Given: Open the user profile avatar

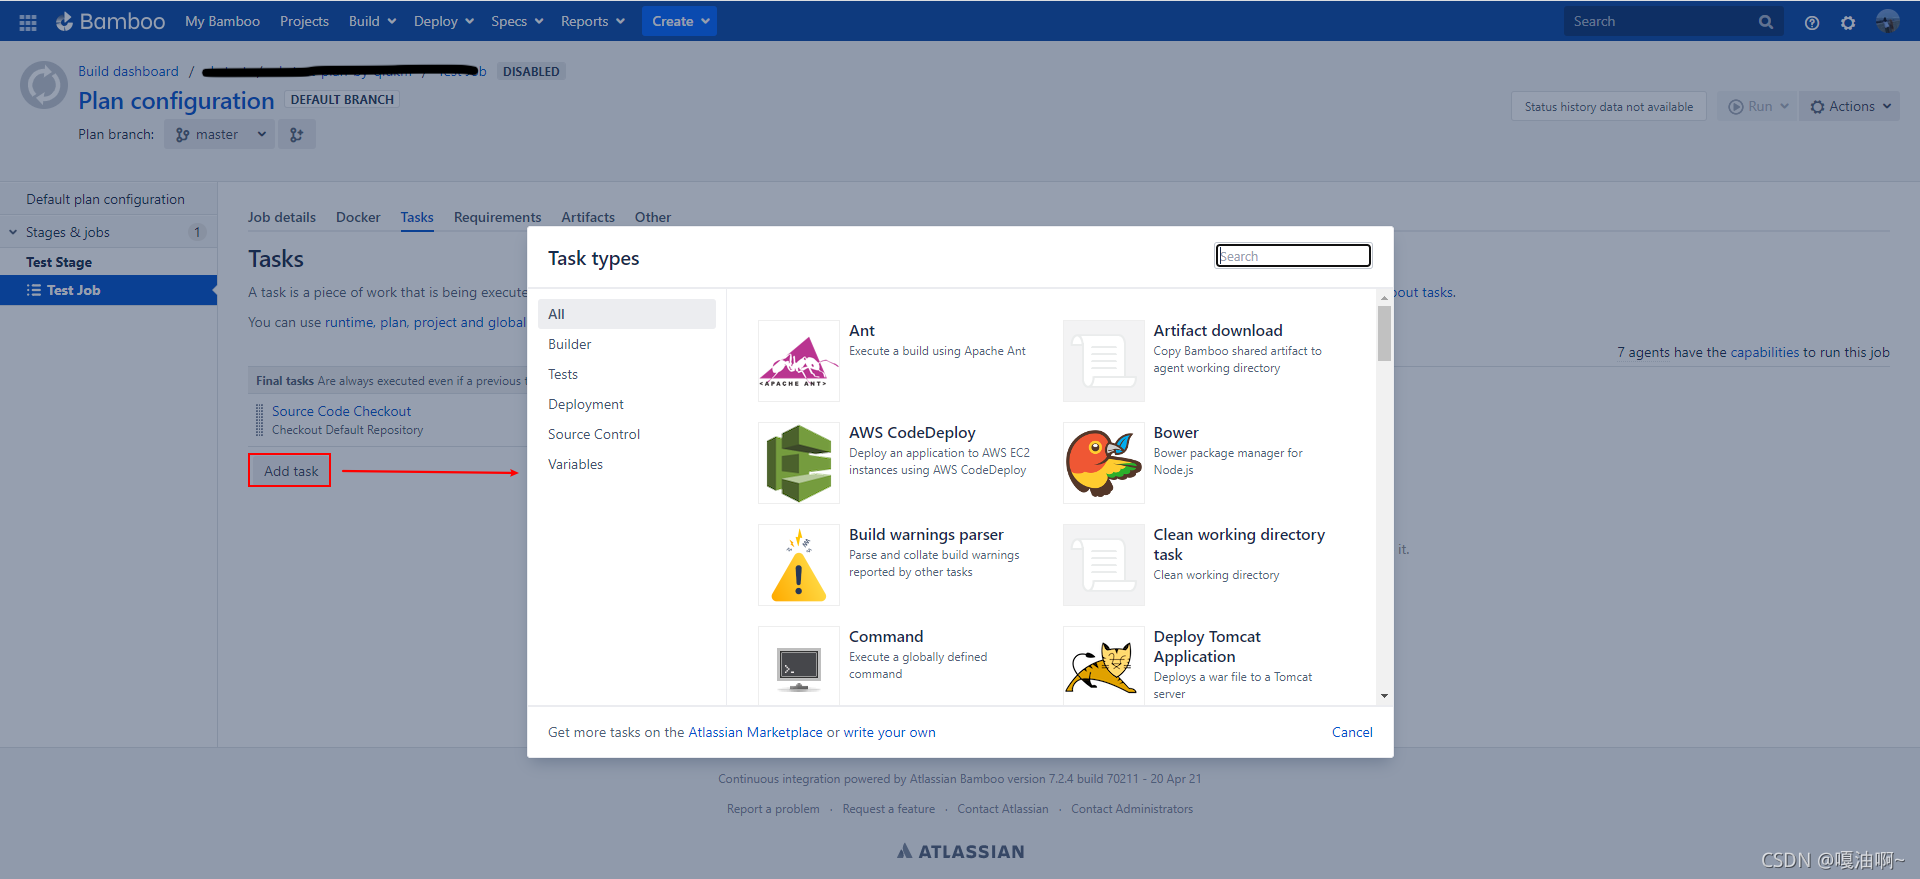Looking at the screenshot, I should [x=1887, y=21].
